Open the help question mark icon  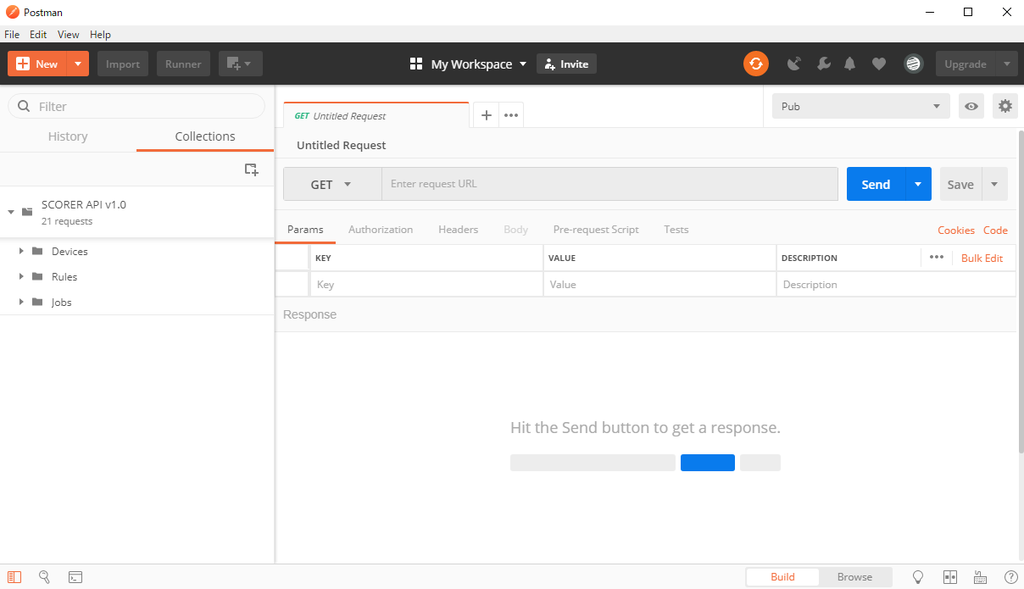pos(1010,577)
